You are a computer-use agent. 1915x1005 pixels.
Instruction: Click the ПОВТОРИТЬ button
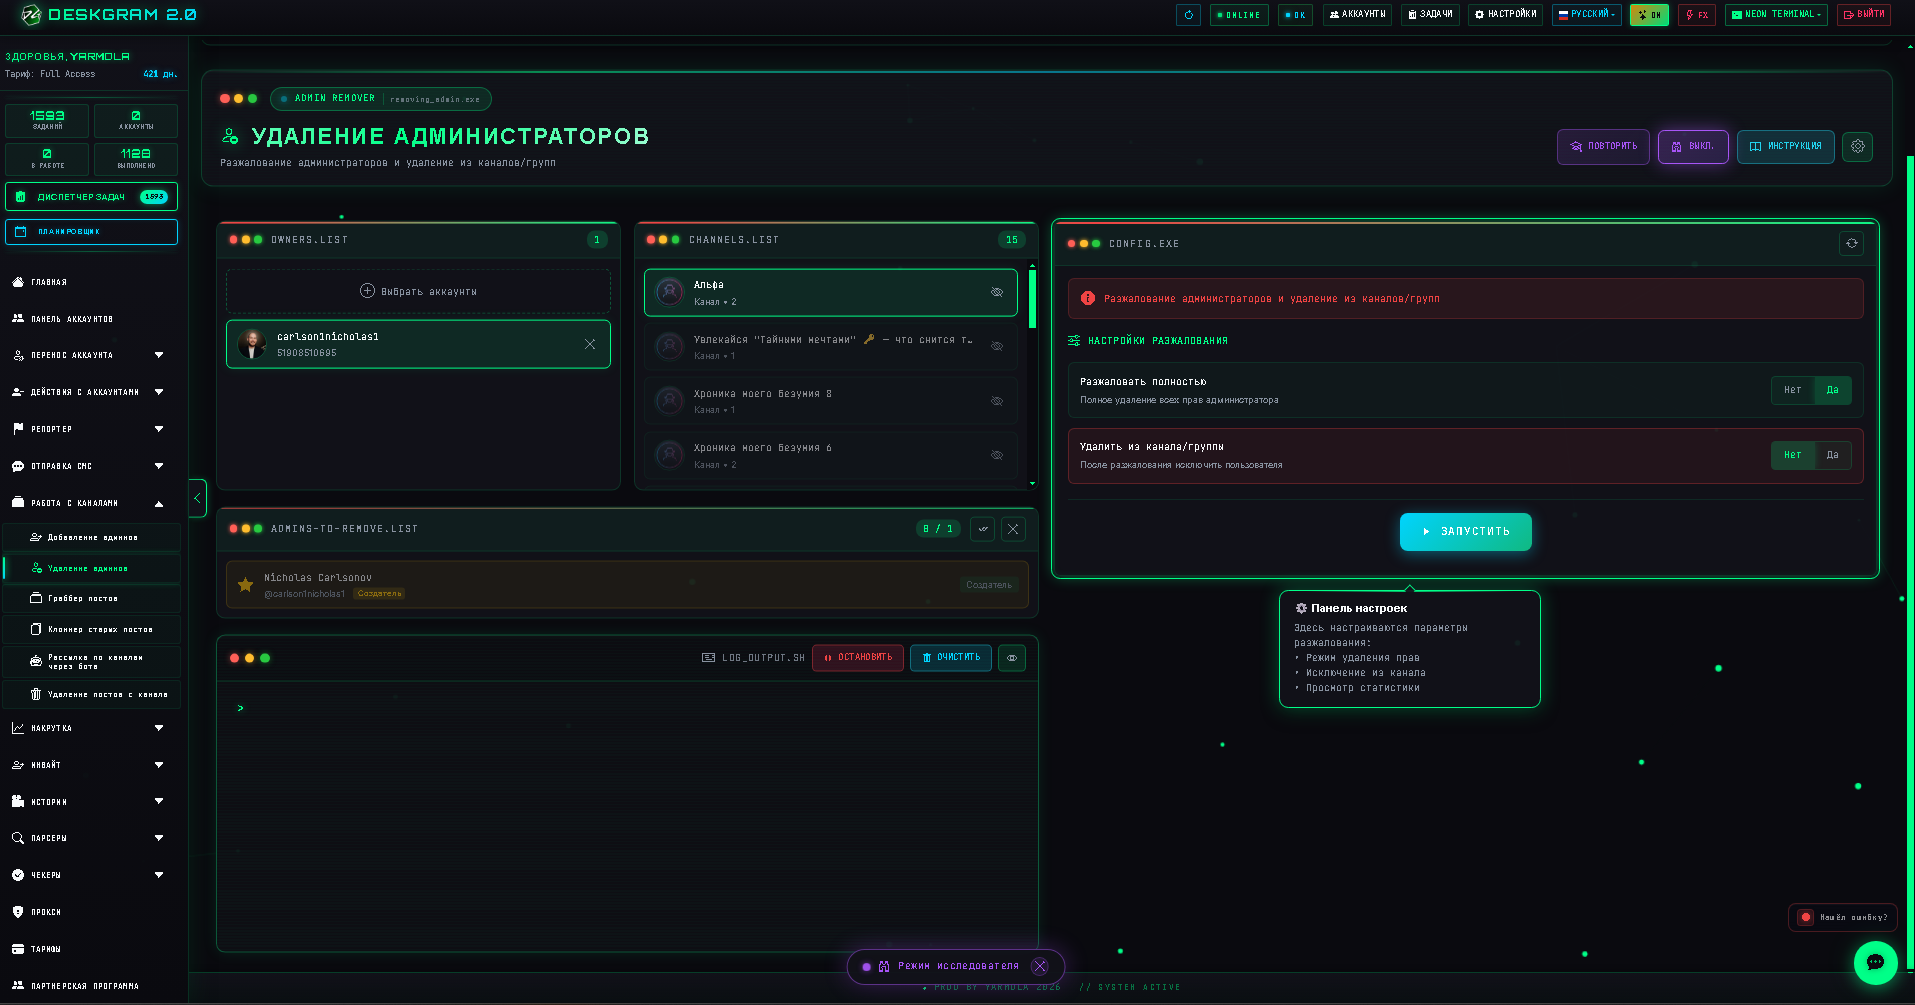[x=1603, y=147]
